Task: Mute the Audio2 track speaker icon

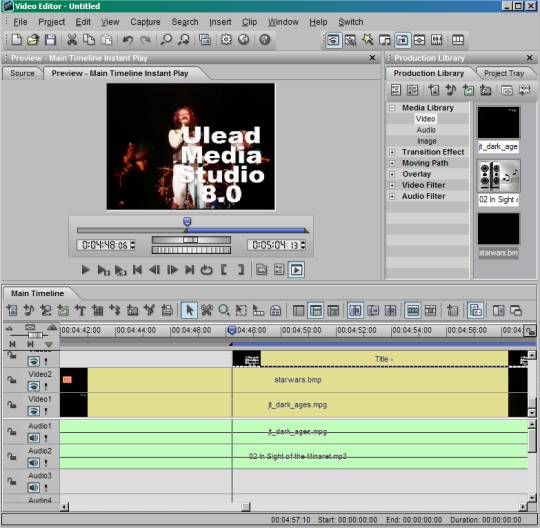Action: point(33,463)
